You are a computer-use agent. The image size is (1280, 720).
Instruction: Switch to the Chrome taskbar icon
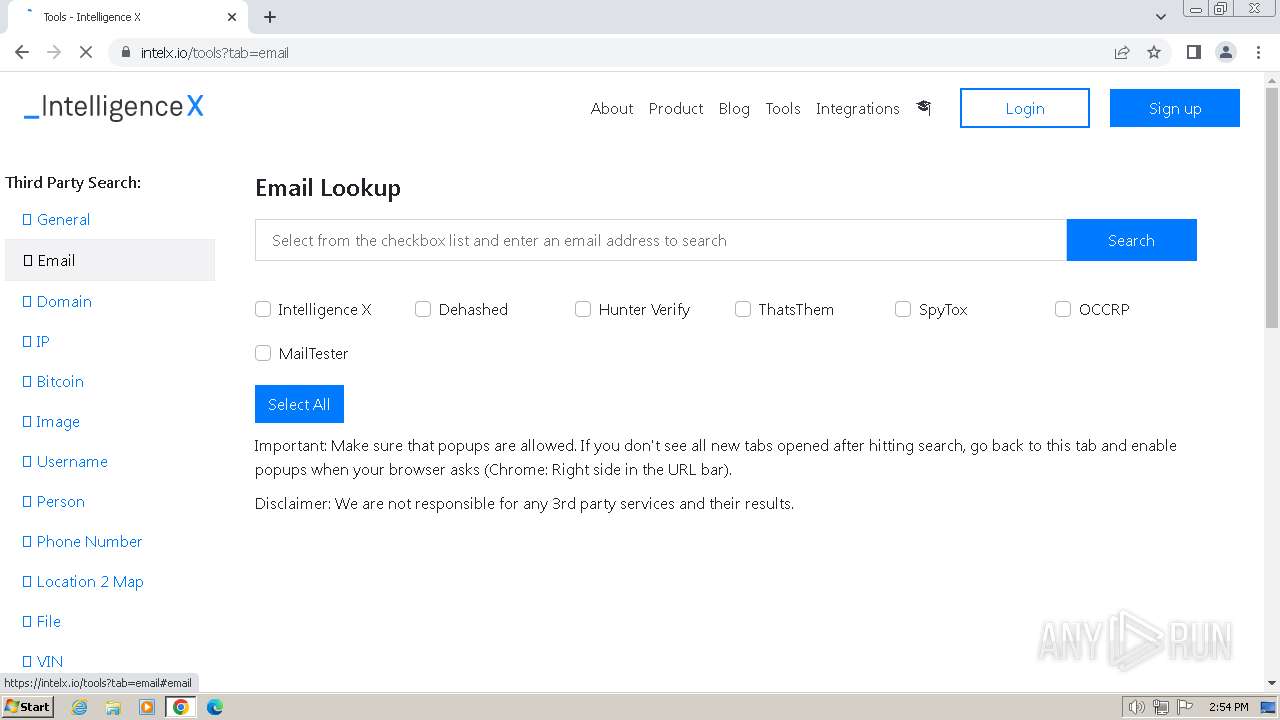181,707
